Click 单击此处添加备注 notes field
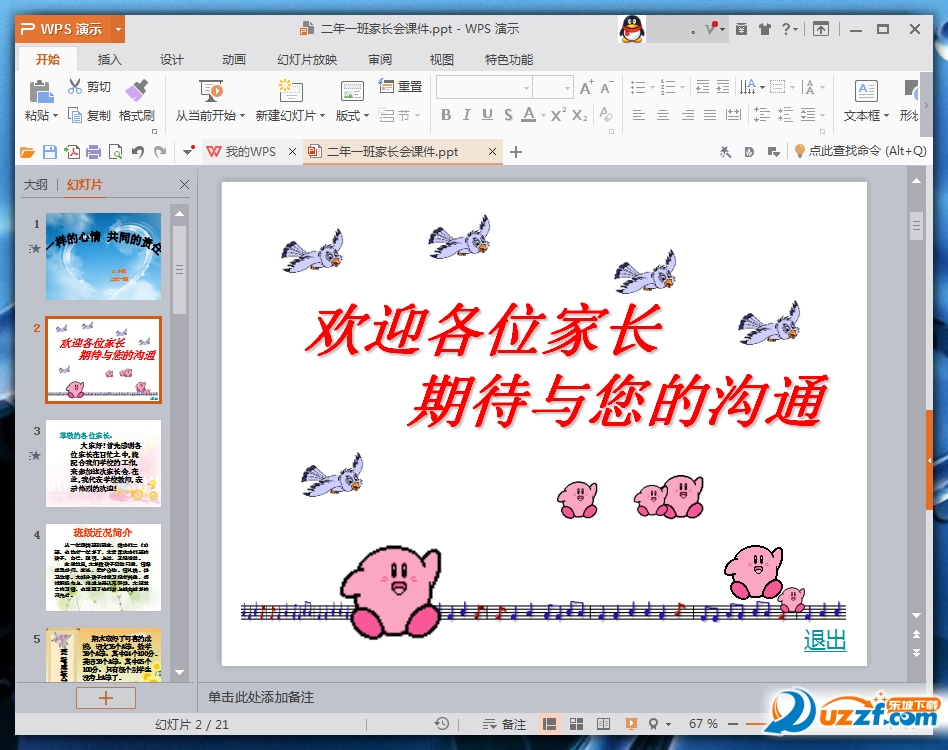The width and height of the screenshot is (948, 750). tap(261, 697)
